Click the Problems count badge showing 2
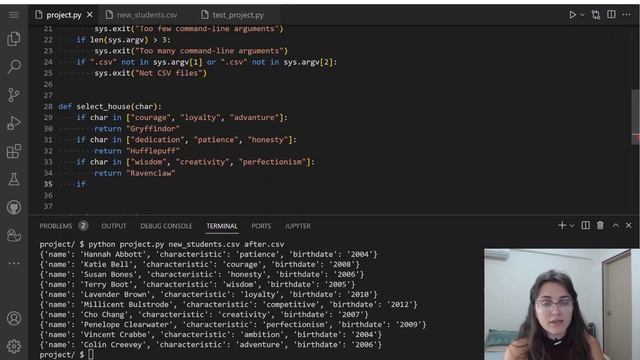640x360 pixels. (x=83, y=226)
